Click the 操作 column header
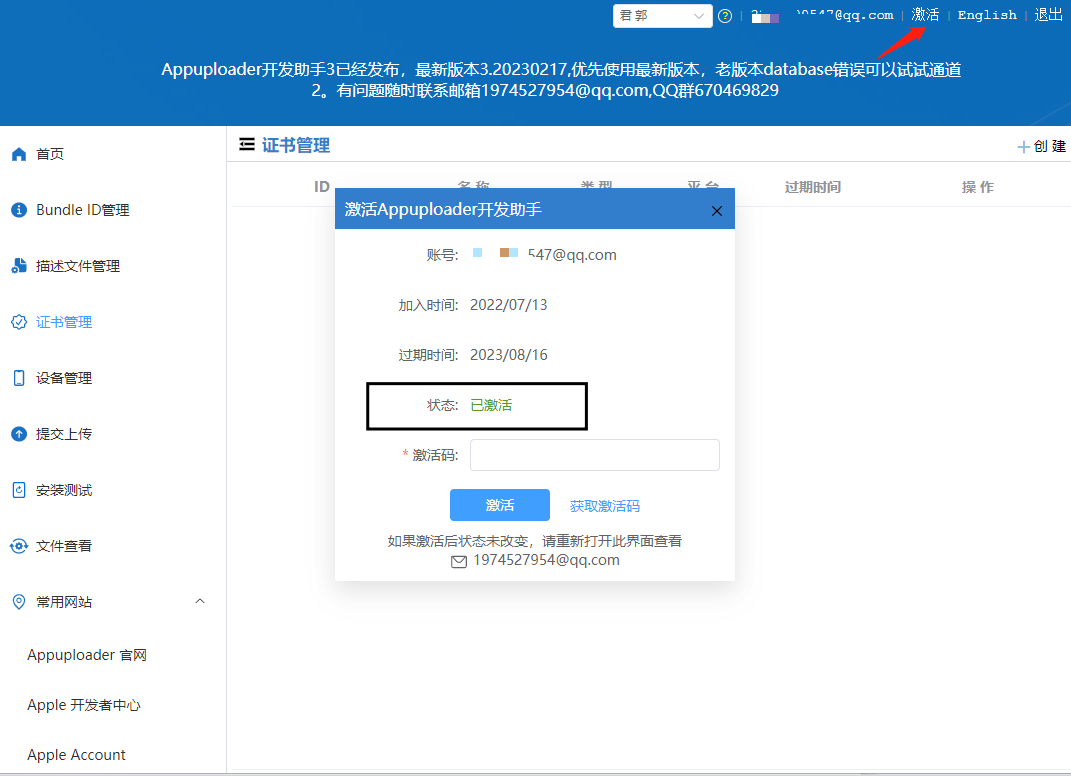The width and height of the screenshot is (1071, 776). 977,187
